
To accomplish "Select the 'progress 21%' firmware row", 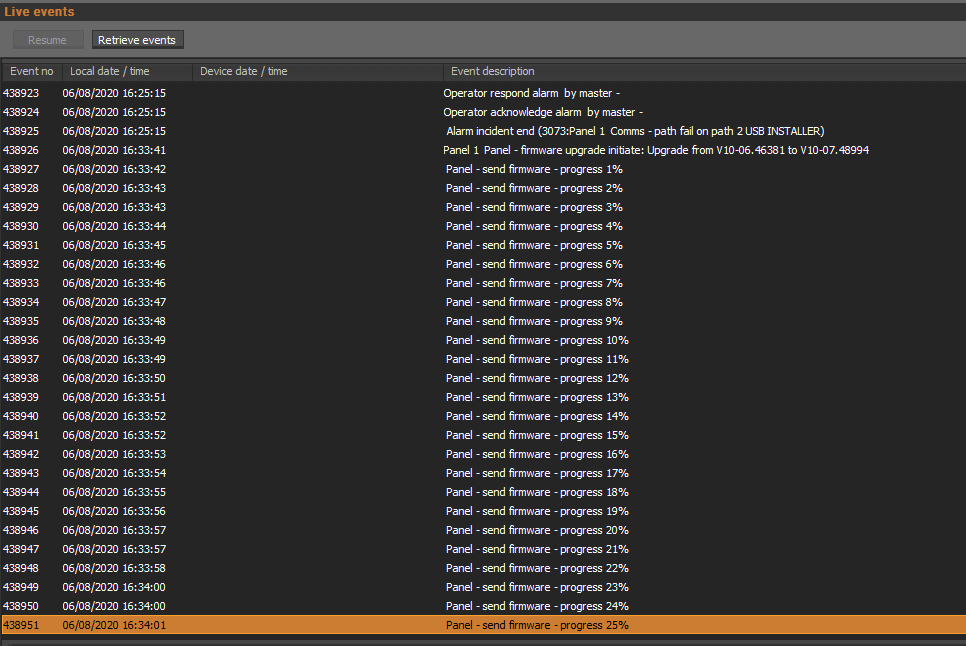I will (x=483, y=550).
